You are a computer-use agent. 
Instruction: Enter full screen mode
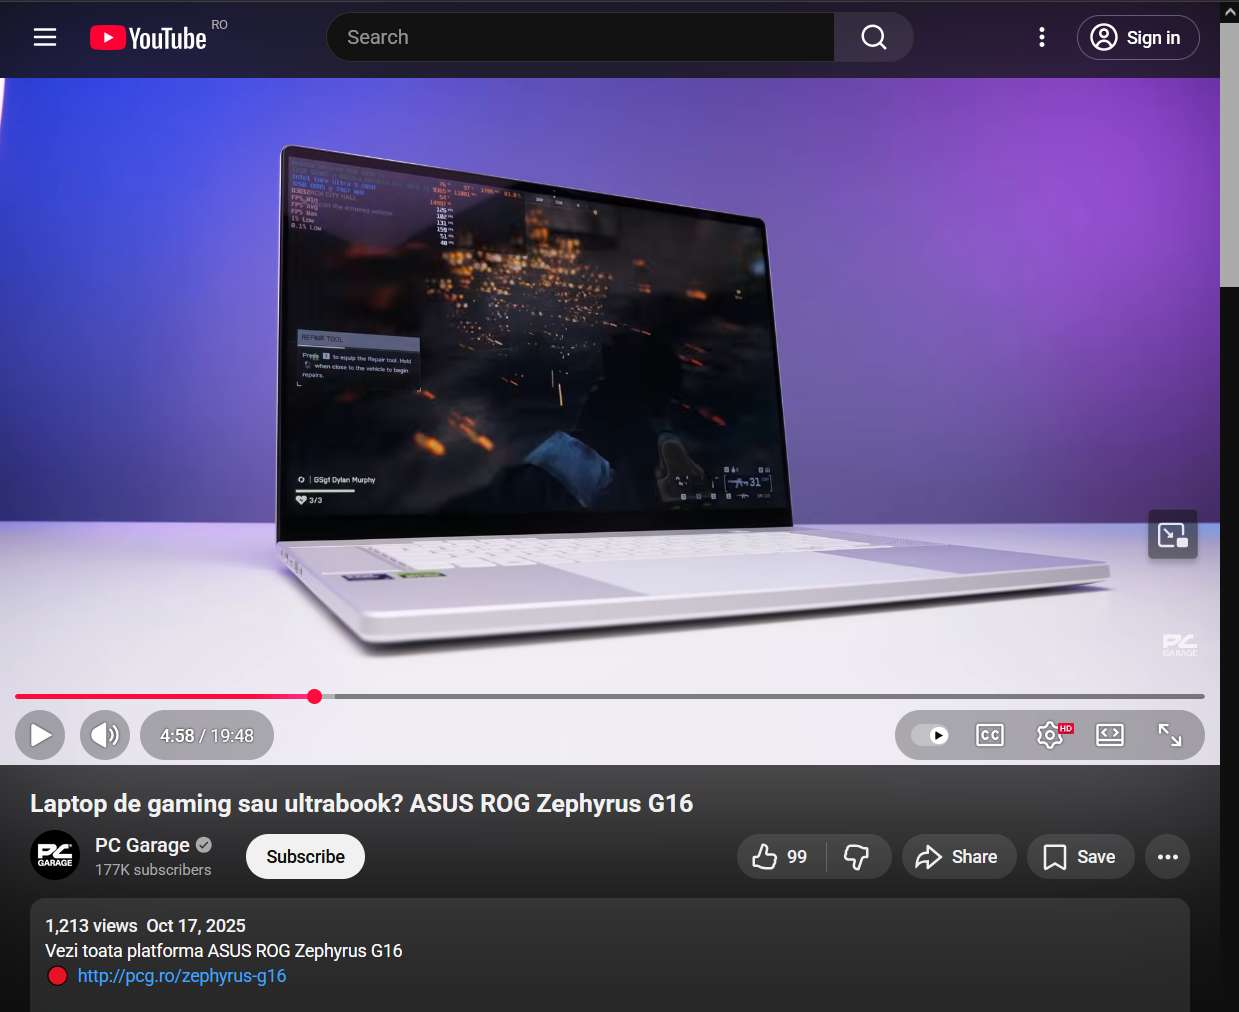[1169, 736]
